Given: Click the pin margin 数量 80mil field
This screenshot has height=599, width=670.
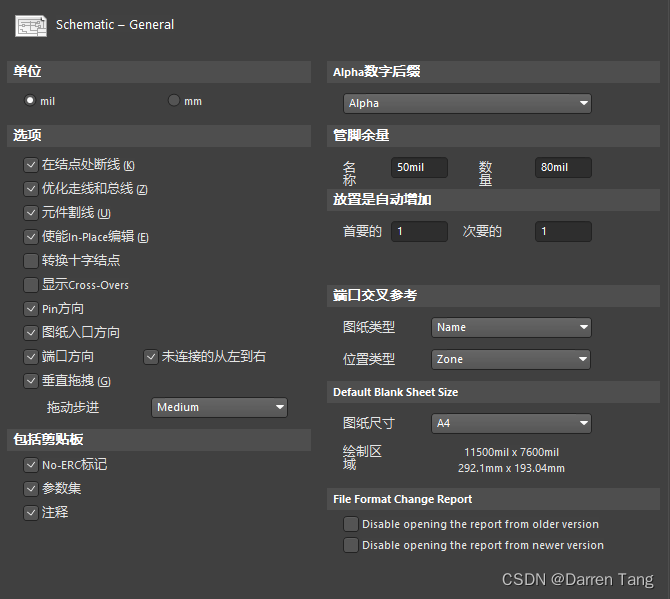Looking at the screenshot, I should (x=563, y=167).
